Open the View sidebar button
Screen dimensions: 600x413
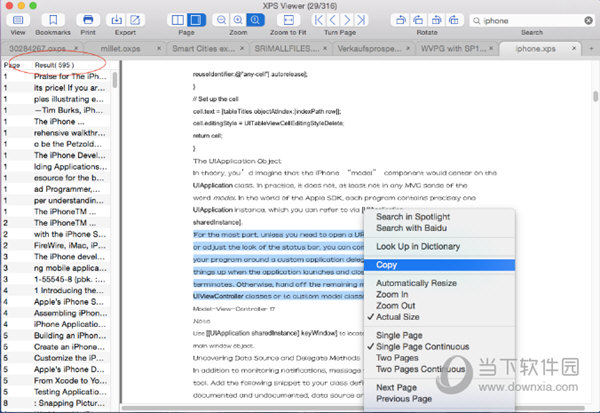pos(18,20)
